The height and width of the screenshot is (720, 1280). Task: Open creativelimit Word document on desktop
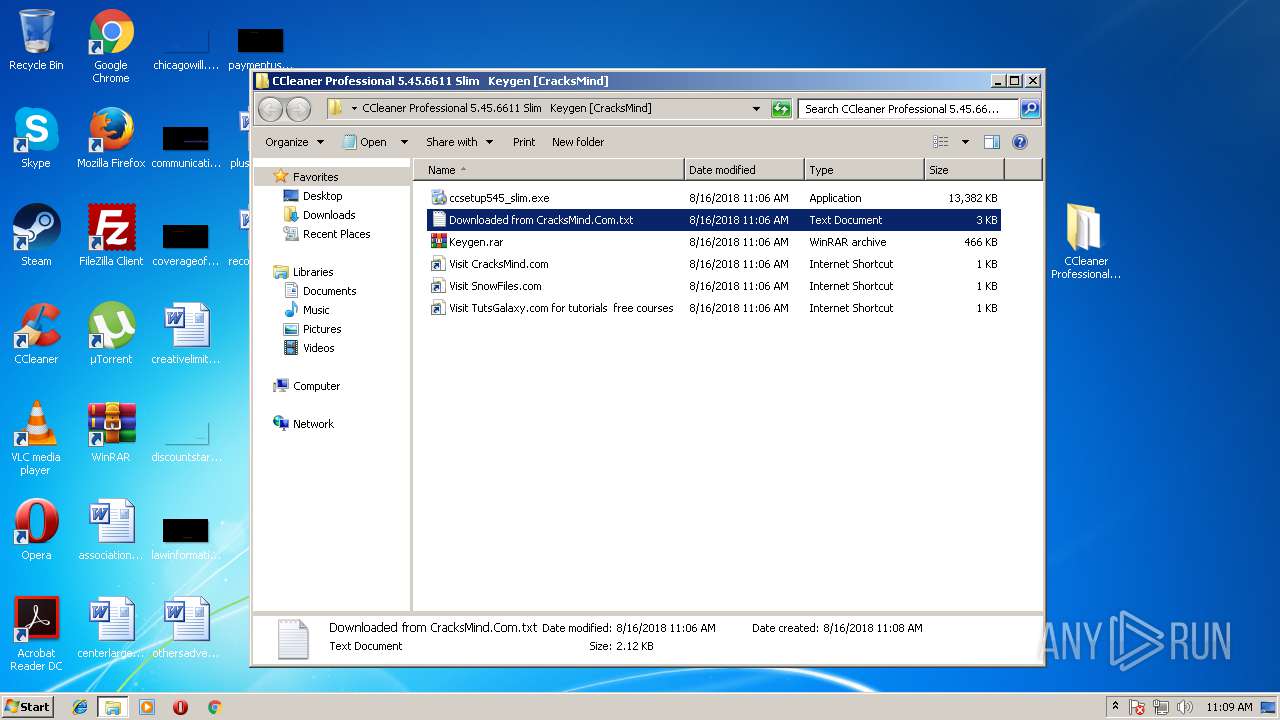pos(186,334)
